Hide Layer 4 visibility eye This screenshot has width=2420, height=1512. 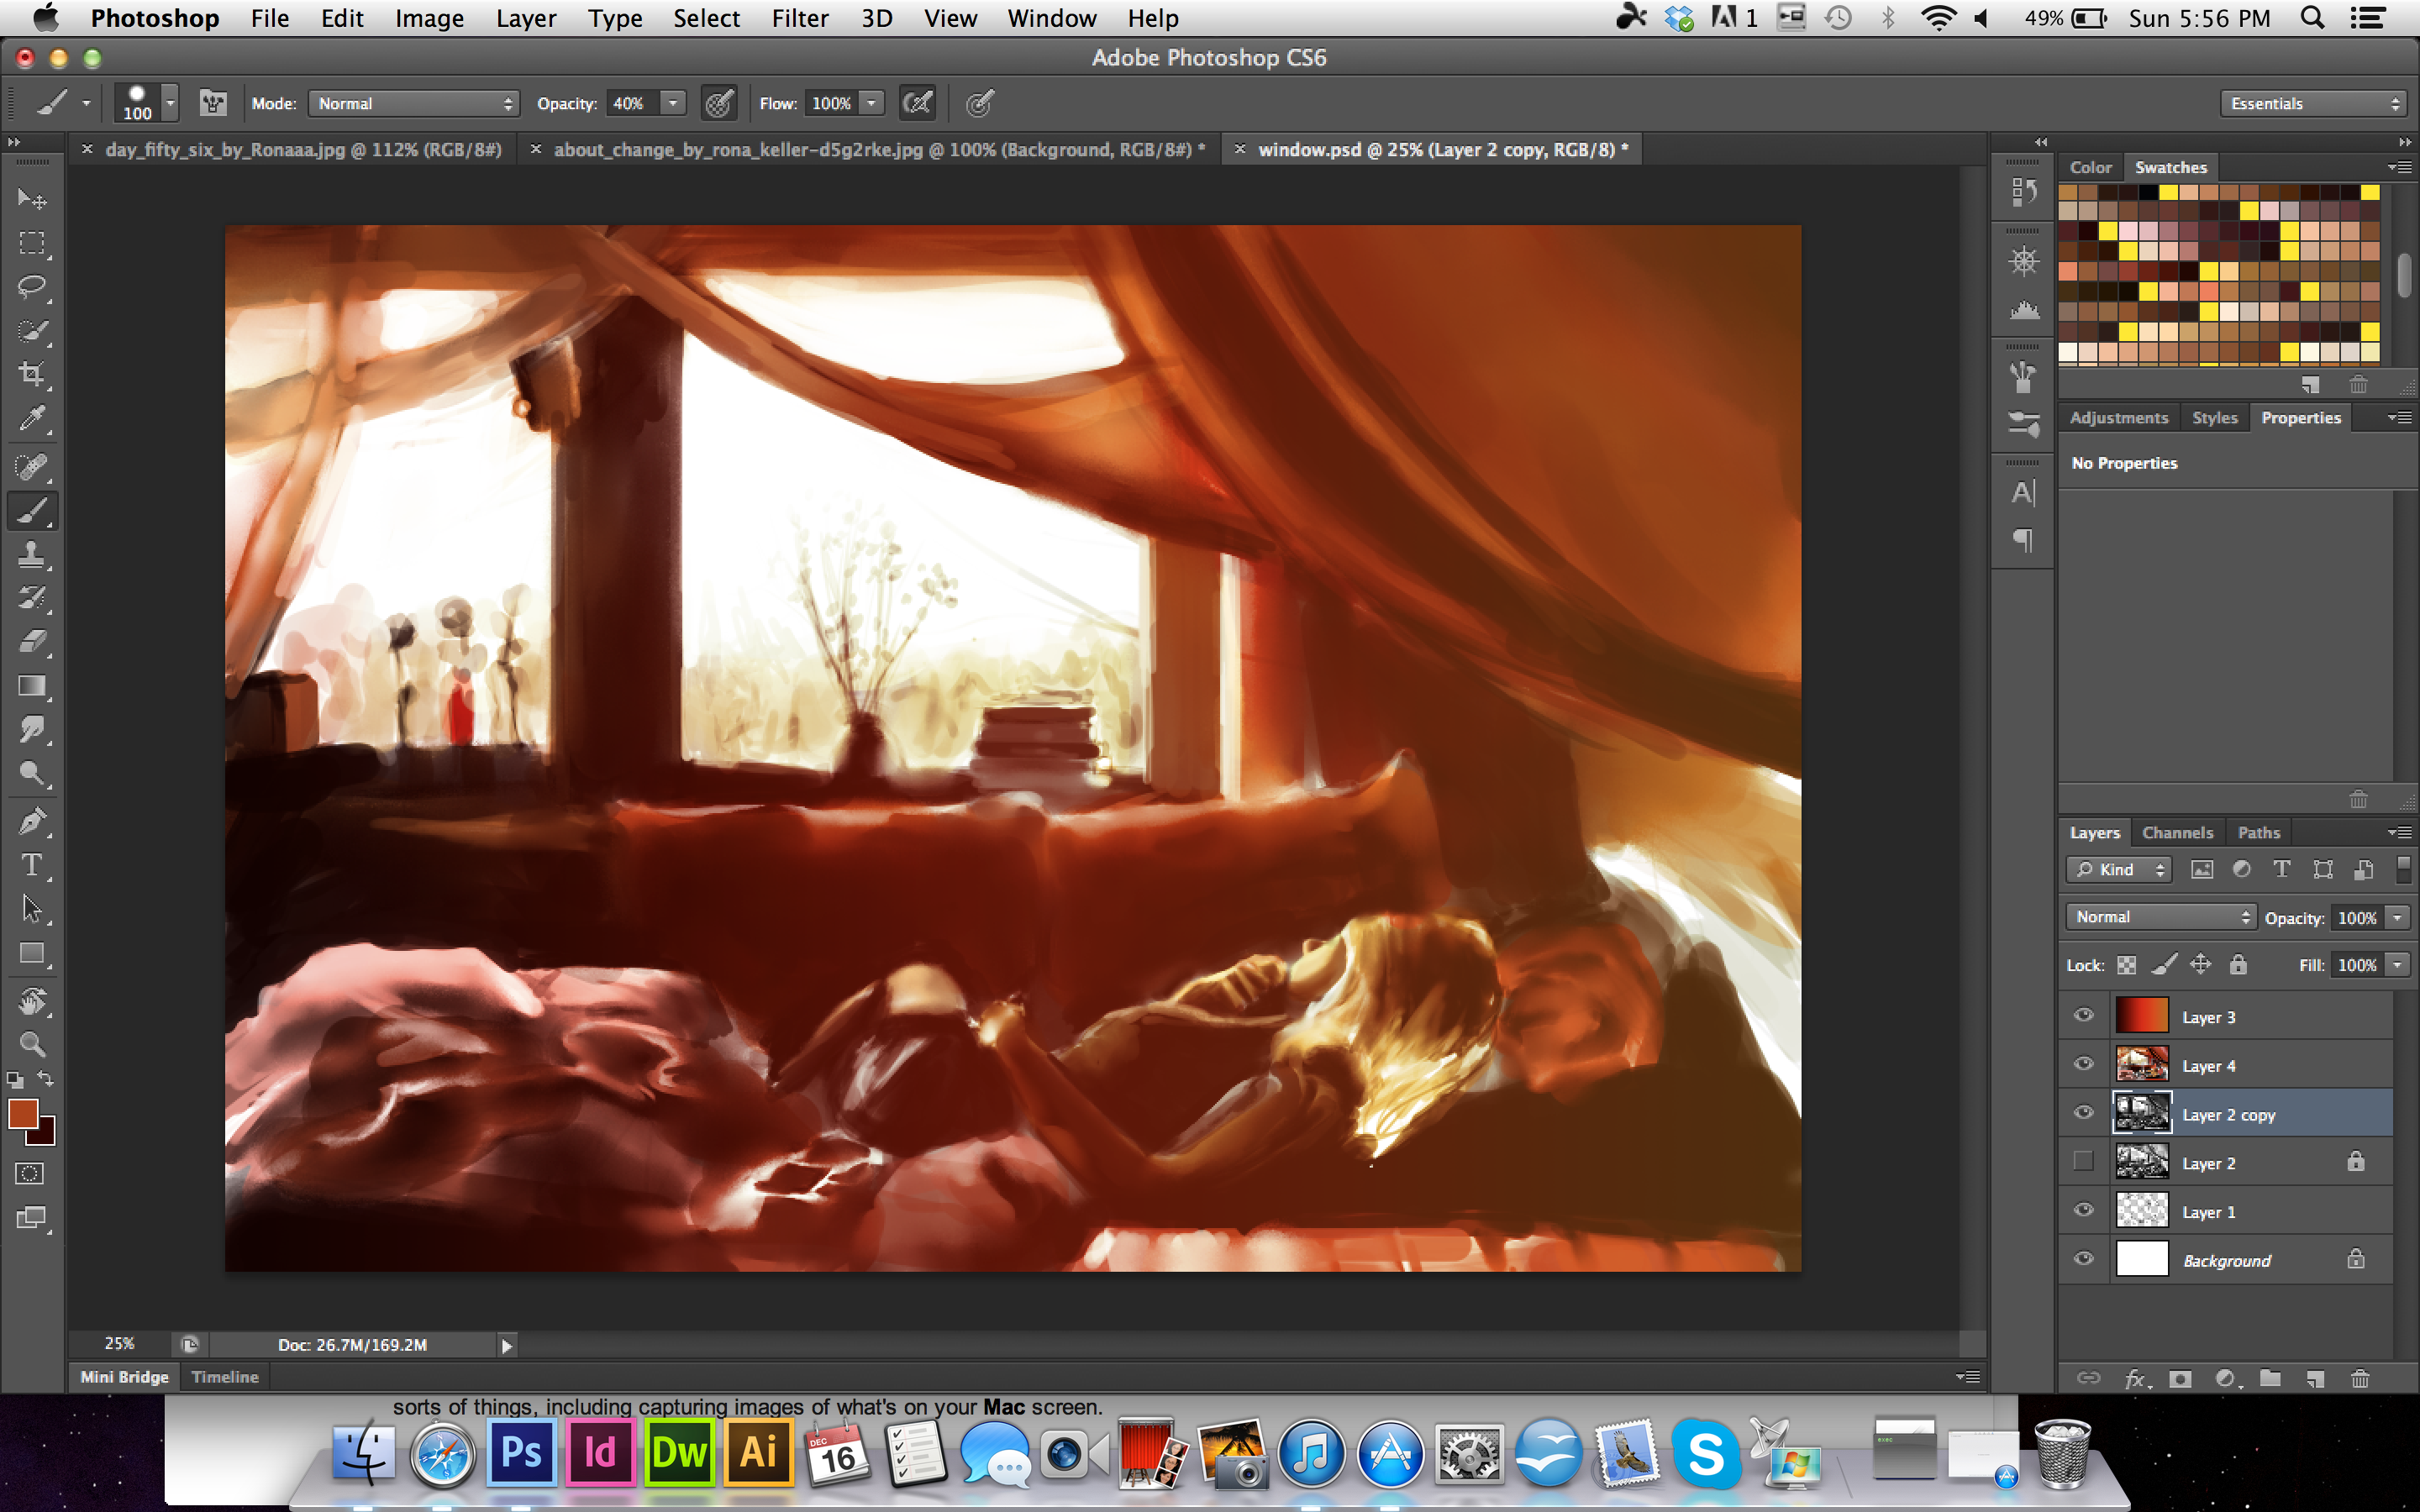pyautogui.click(x=2083, y=1065)
